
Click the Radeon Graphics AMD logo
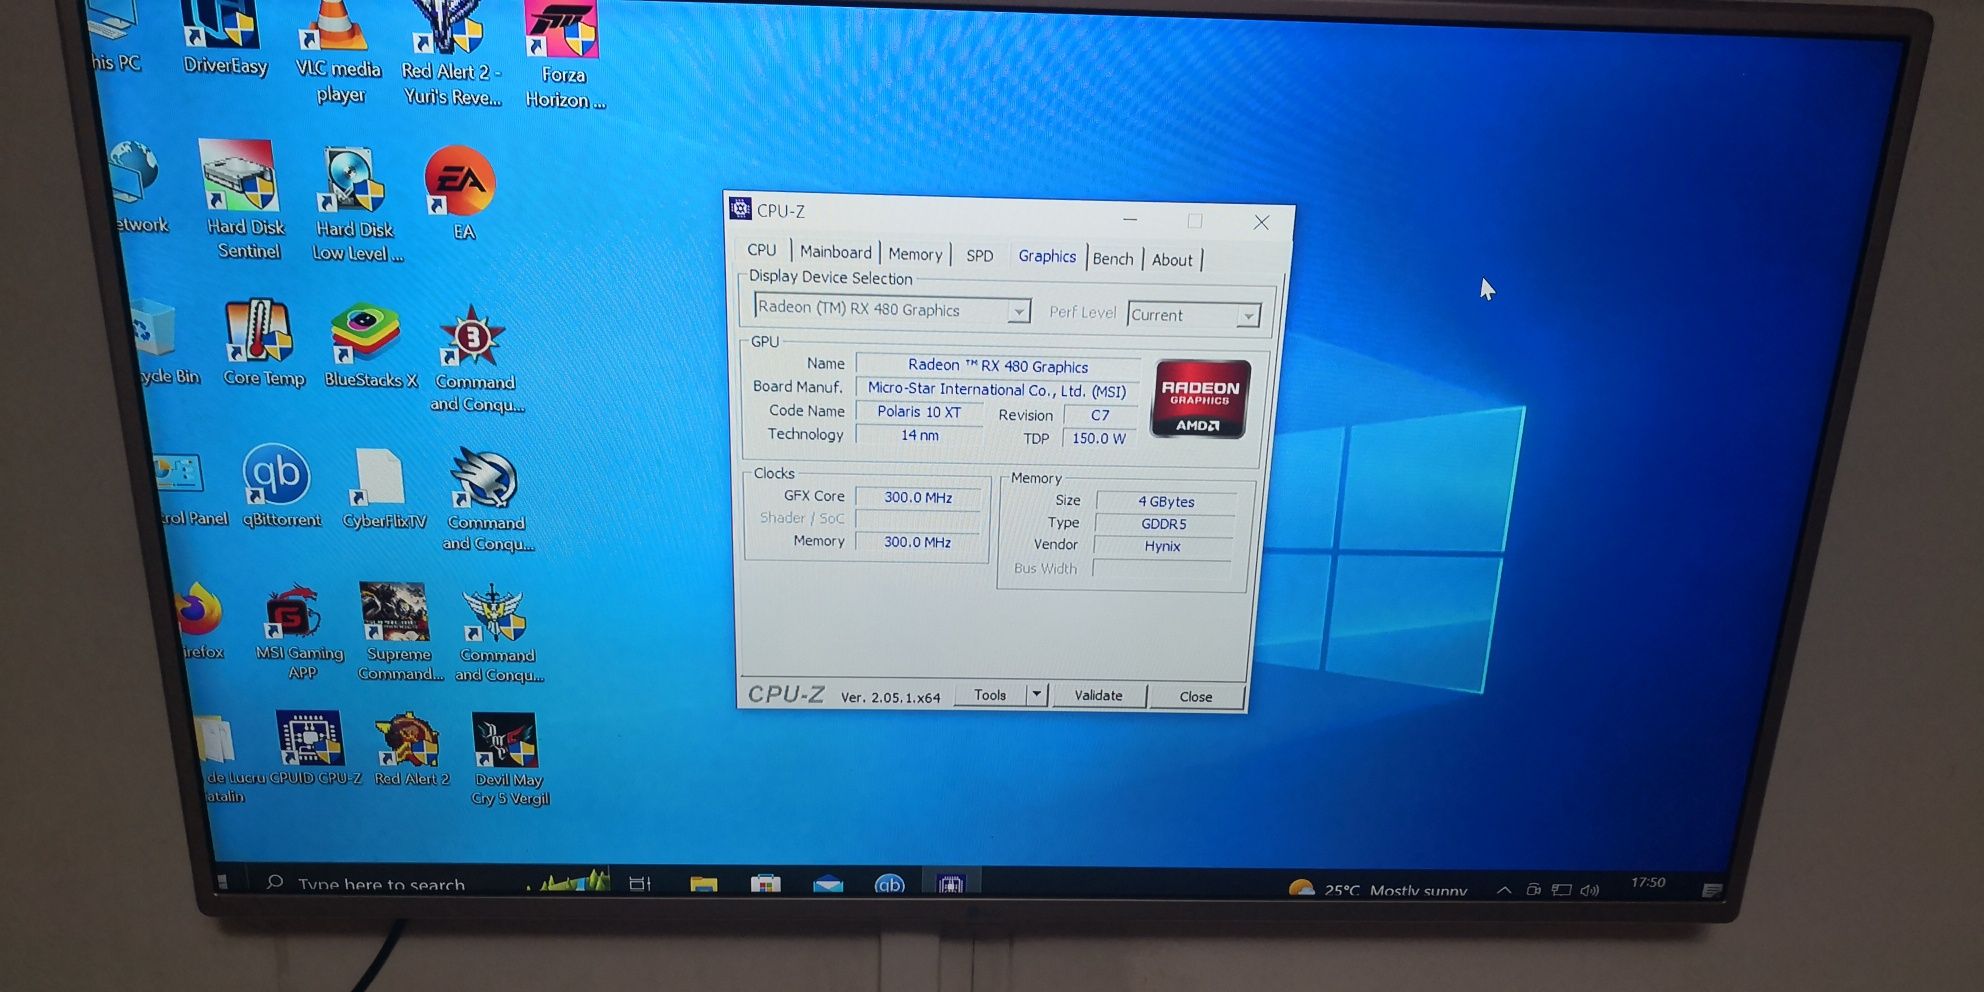point(1200,399)
